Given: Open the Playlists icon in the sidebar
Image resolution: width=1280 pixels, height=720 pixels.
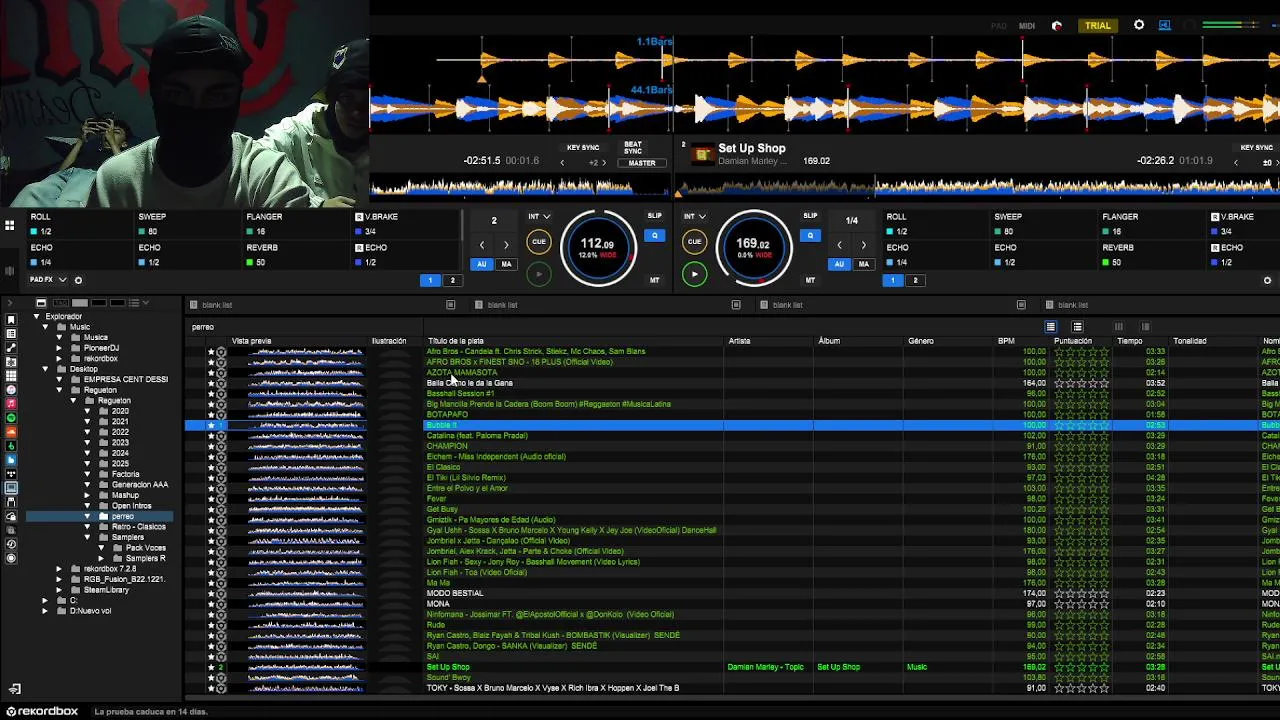Looking at the screenshot, I should pyautogui.click(x=11, y=333).
